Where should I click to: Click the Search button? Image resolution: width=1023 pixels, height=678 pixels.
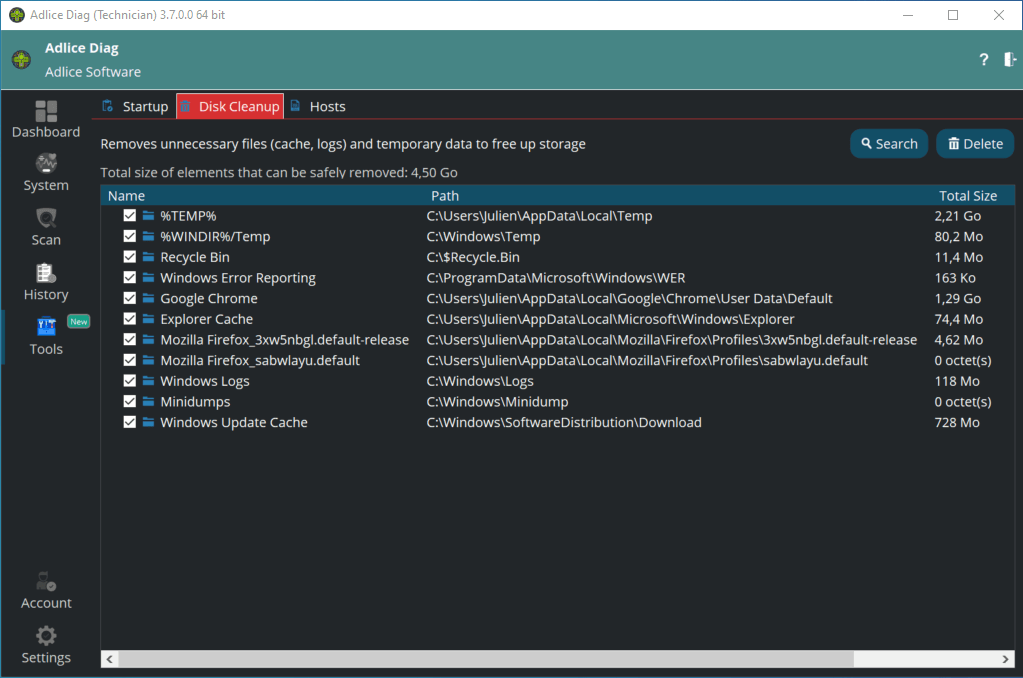pyautogui.click(x=889, y=144)
